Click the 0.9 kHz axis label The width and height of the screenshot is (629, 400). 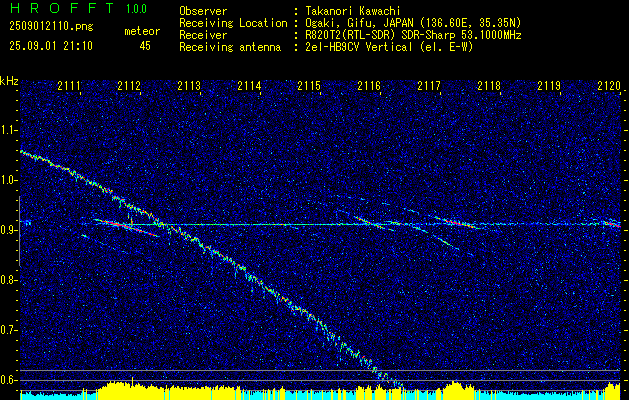point(9,230)
